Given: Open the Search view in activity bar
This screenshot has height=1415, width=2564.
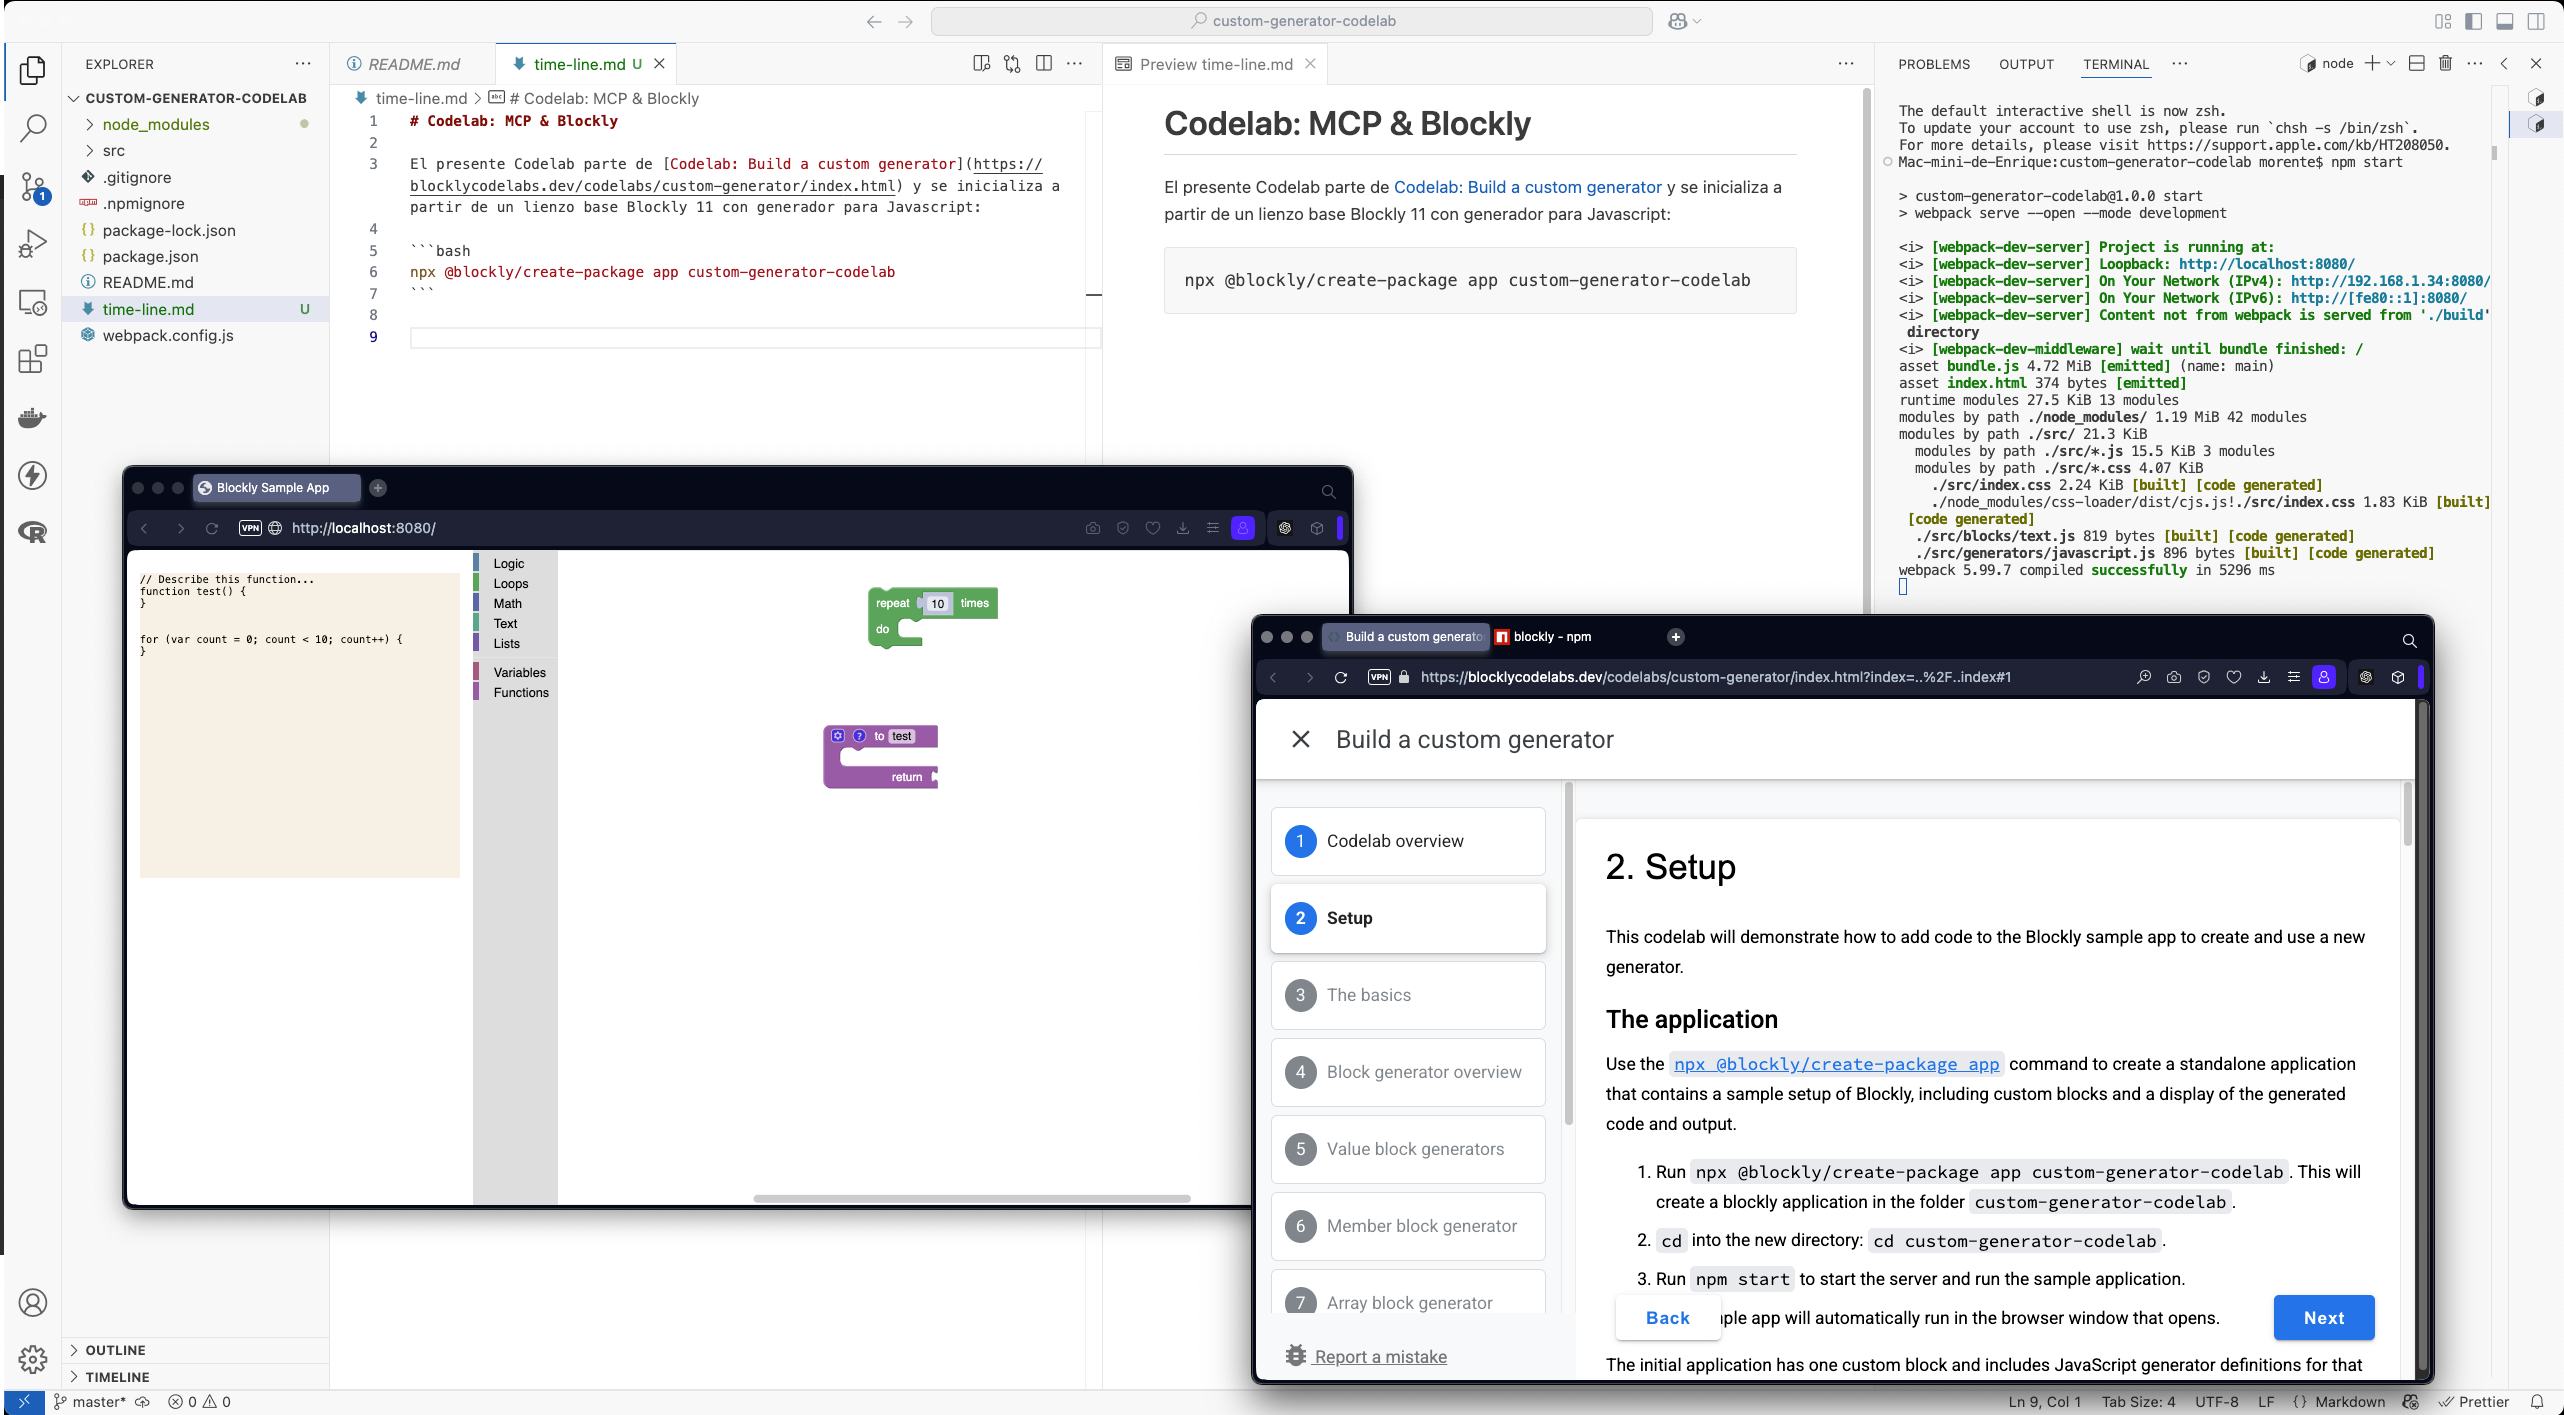Looking at the screenshot, I should coord(32,127).
